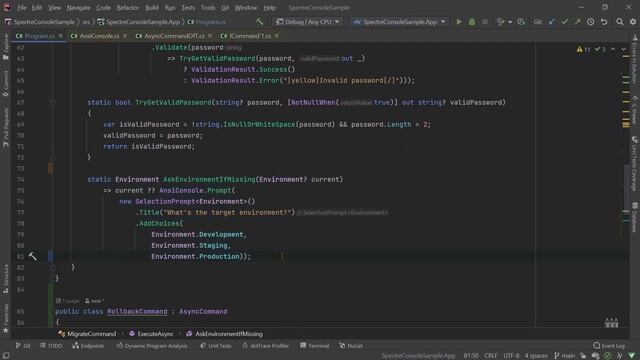Start debugging with the green bug icon
This screenshot has height=360, width=640.
click(x=472, y=22)
